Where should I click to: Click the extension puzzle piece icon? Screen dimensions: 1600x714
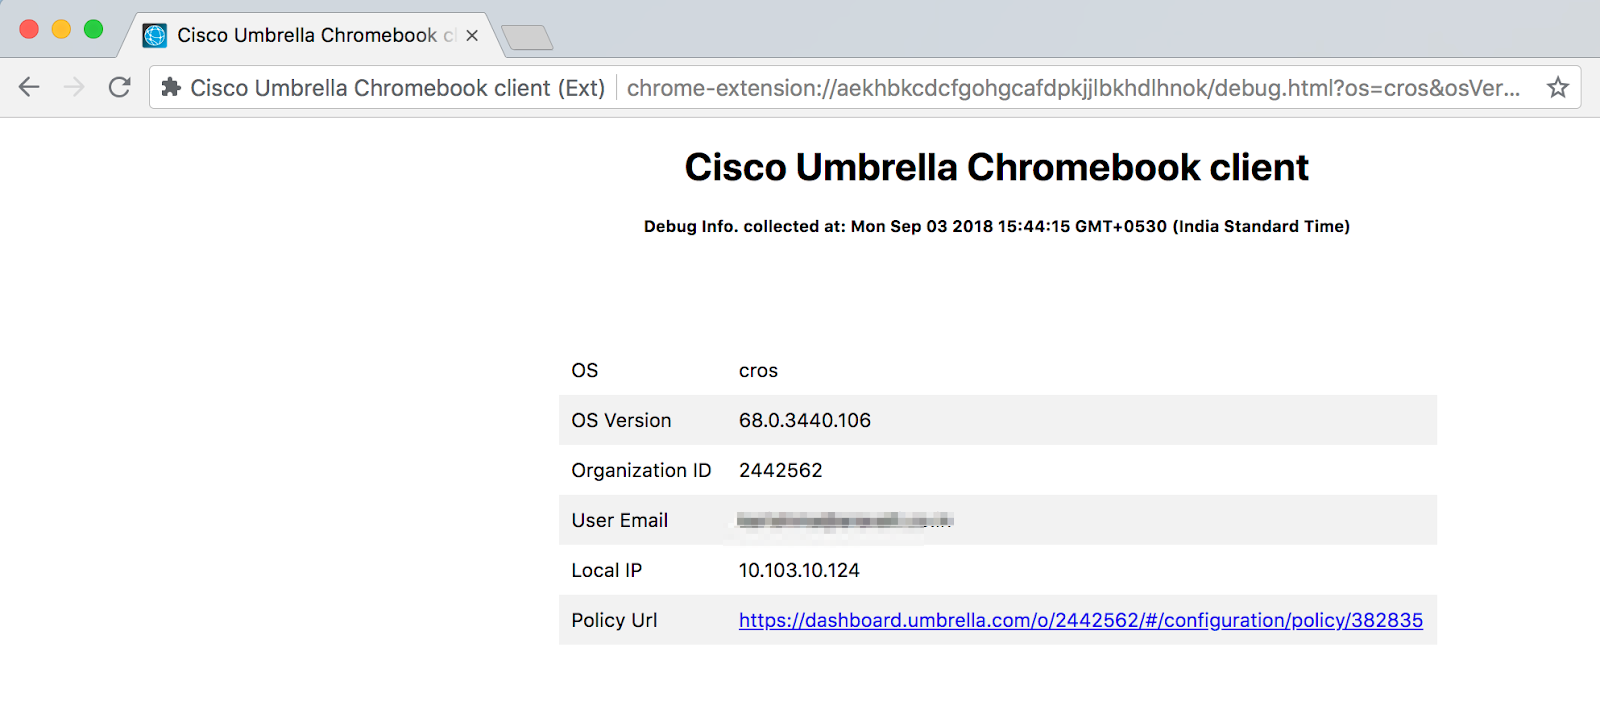coord(171,88)
